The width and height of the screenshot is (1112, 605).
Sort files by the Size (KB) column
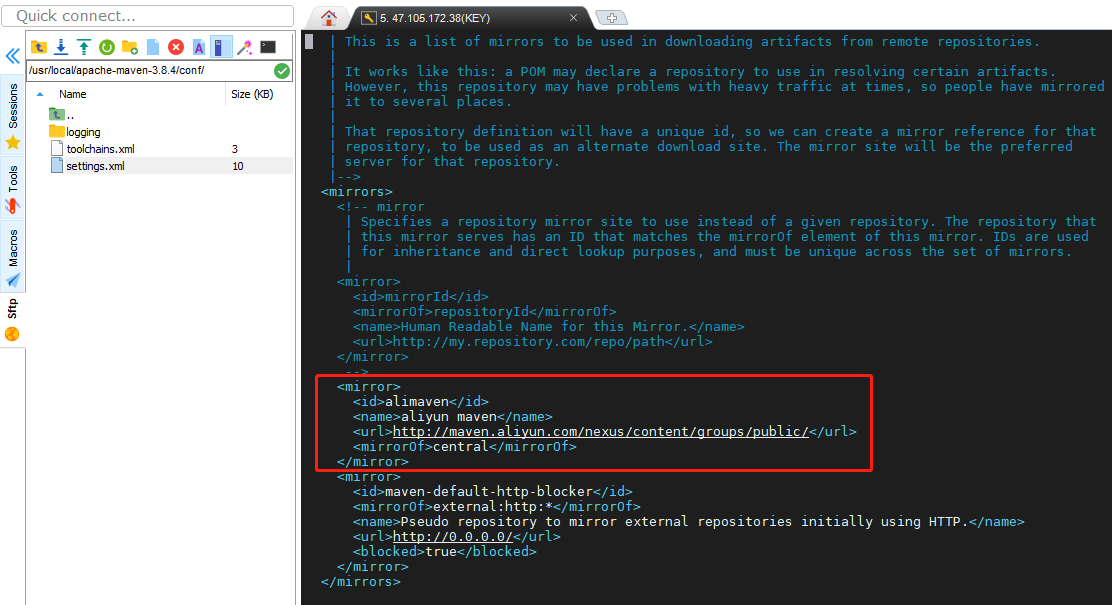click(252, 94)
